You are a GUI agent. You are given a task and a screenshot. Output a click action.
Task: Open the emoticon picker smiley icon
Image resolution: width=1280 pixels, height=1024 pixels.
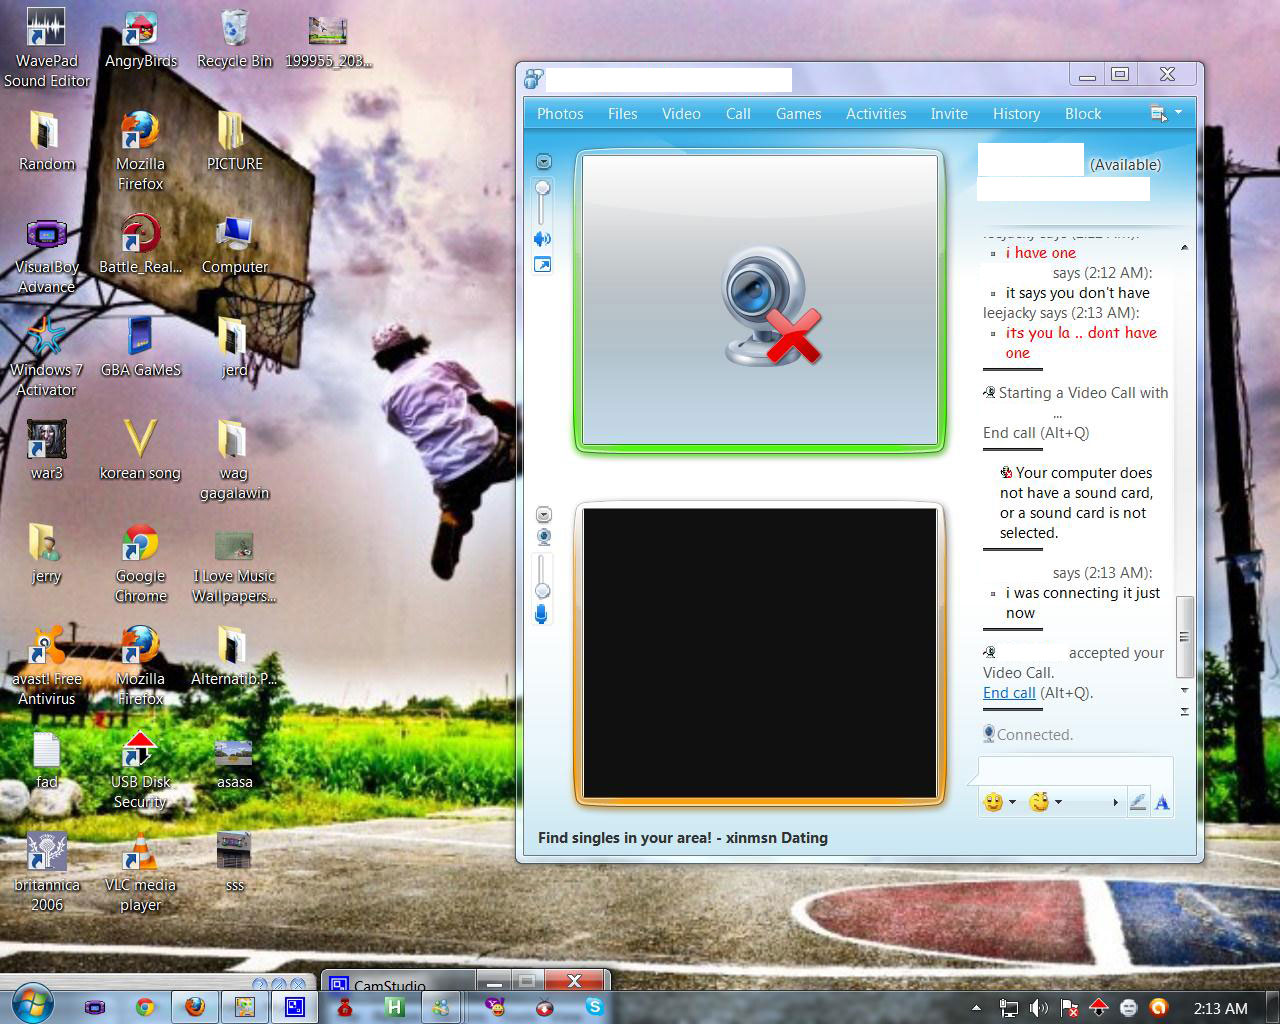[x=995, y=801]
